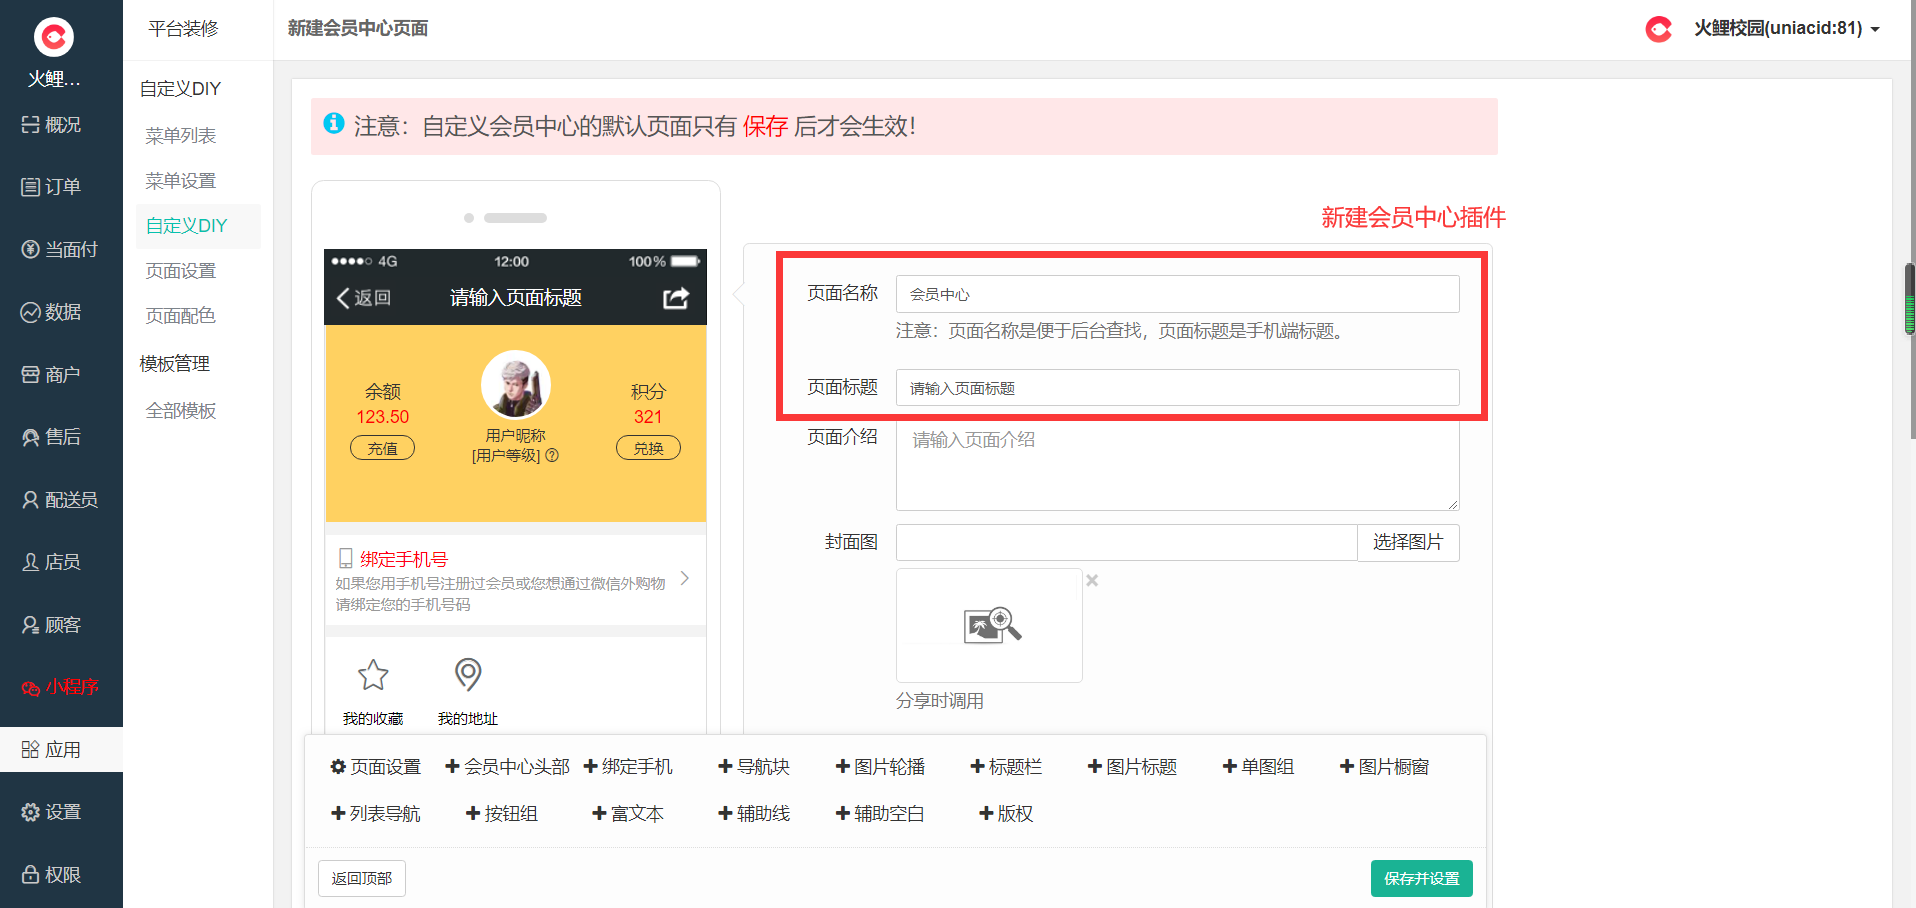Select 菜单设置 in the submenu
Image resolution: width=1916 pixels, height=908 pixels.
click(x=180, y=181)
